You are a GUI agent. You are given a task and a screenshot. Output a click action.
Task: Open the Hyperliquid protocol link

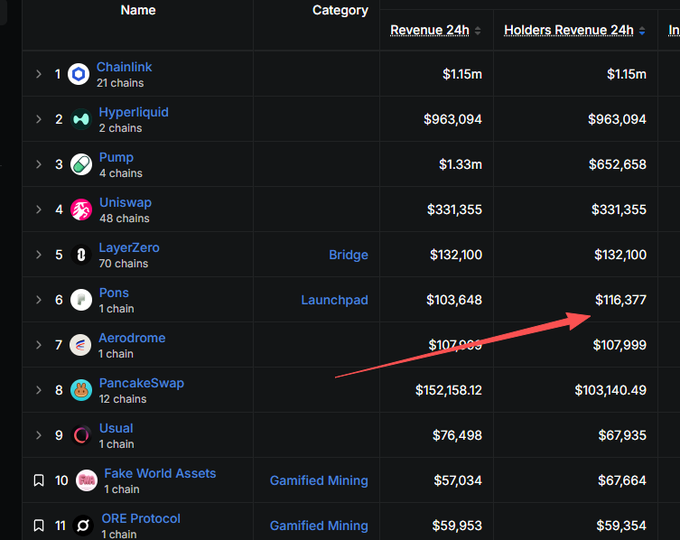[x=134, y=112]
